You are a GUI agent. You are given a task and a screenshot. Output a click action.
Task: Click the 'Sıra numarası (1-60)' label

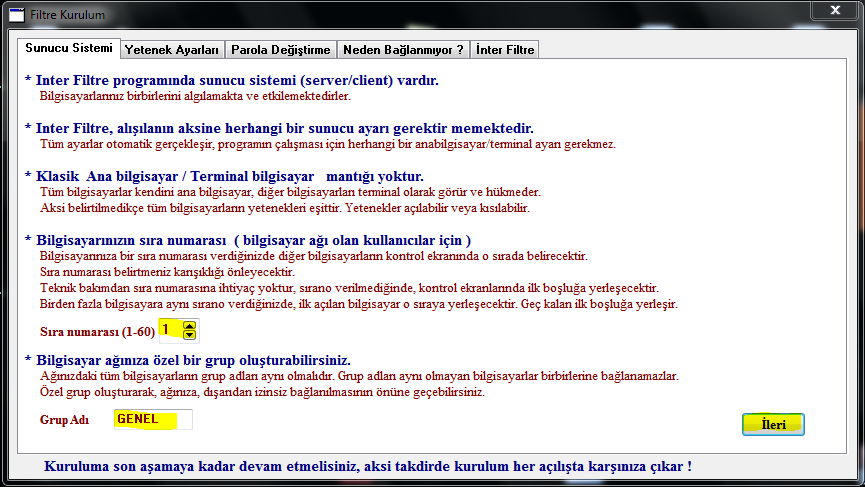pyautogui.click(x=97, y=331)
